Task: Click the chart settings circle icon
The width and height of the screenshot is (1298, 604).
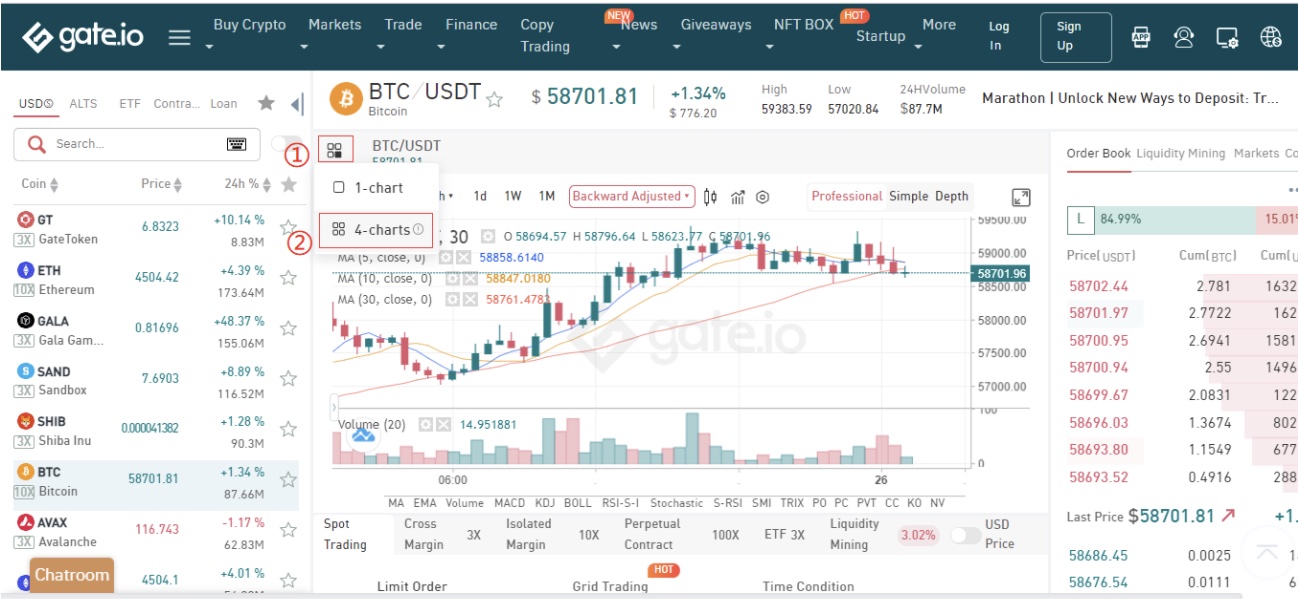Action: [x=762, y=197]
